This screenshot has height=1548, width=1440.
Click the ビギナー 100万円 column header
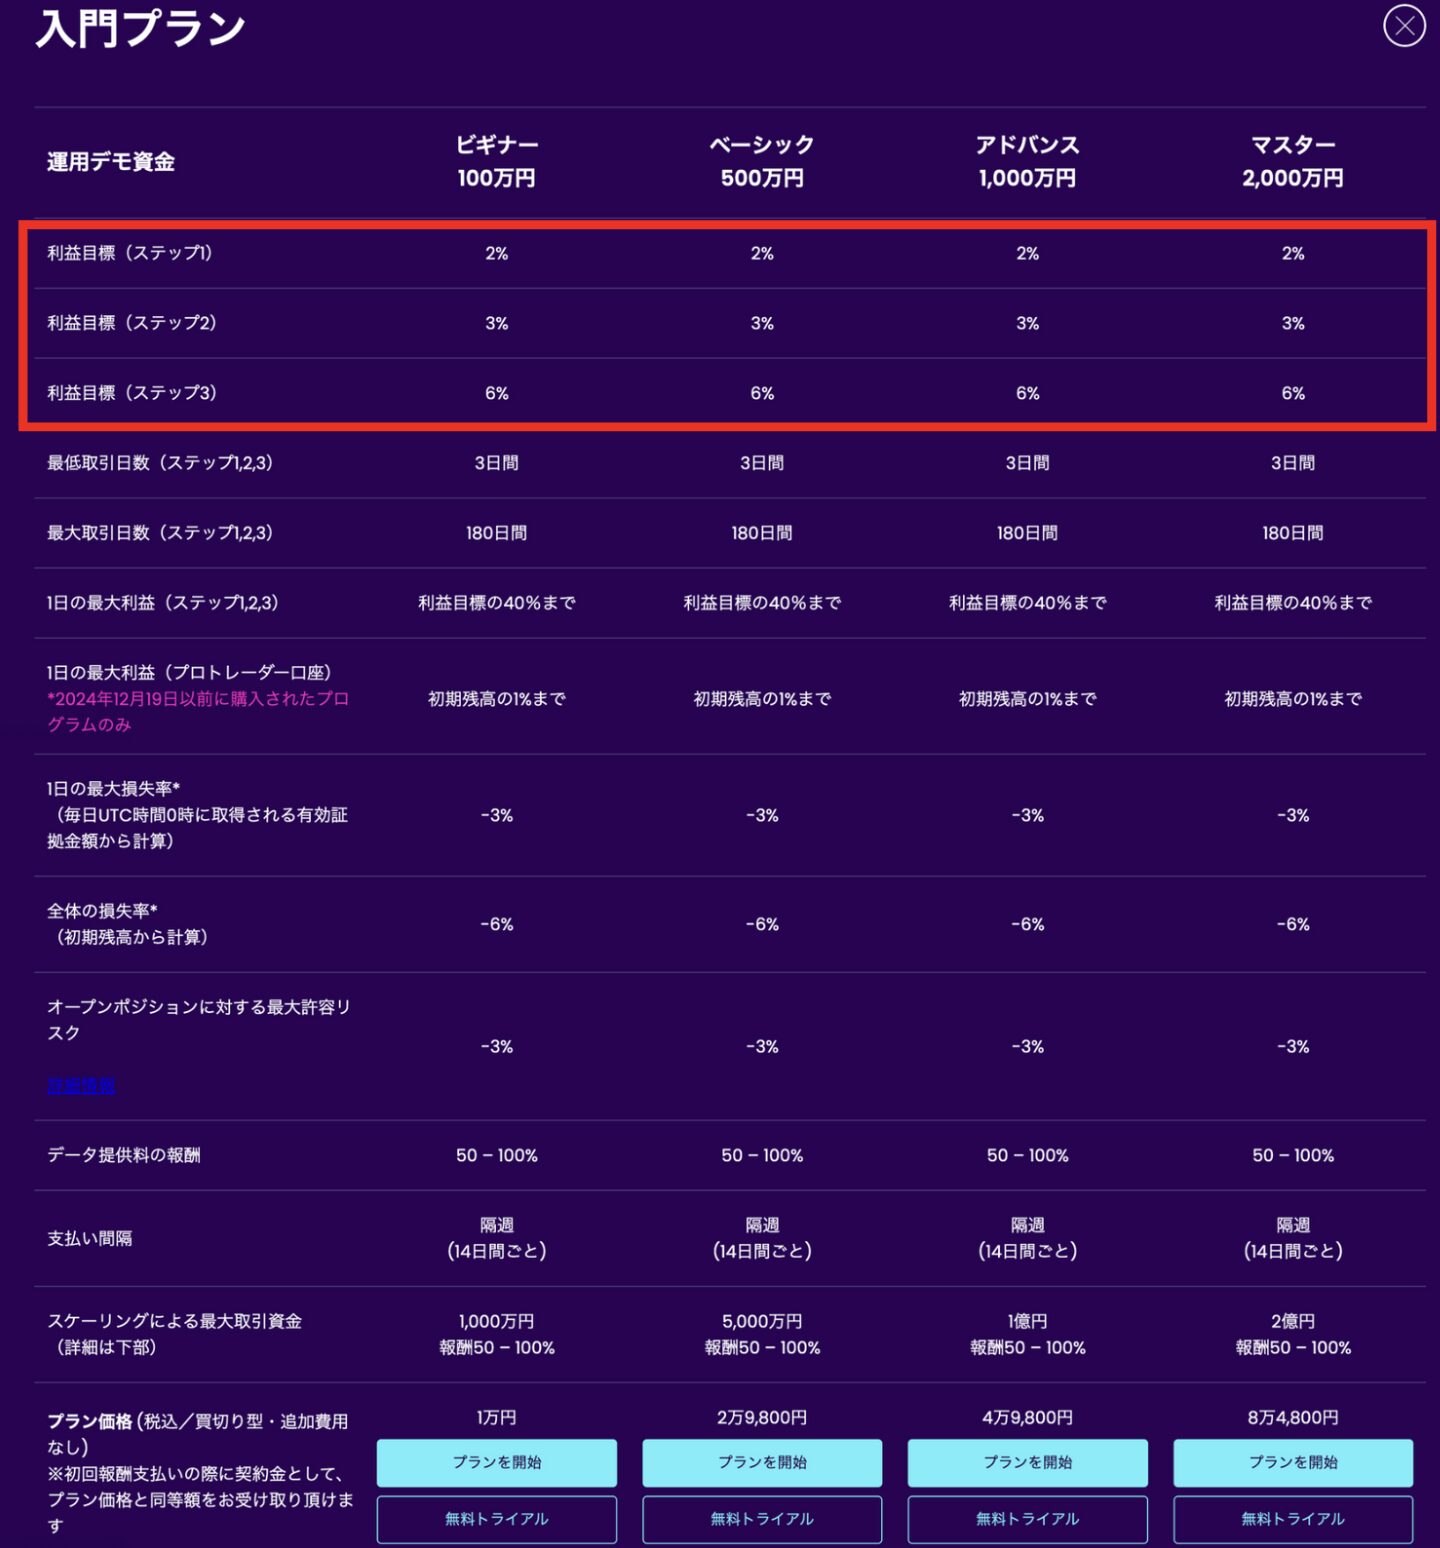pos(496,161)
